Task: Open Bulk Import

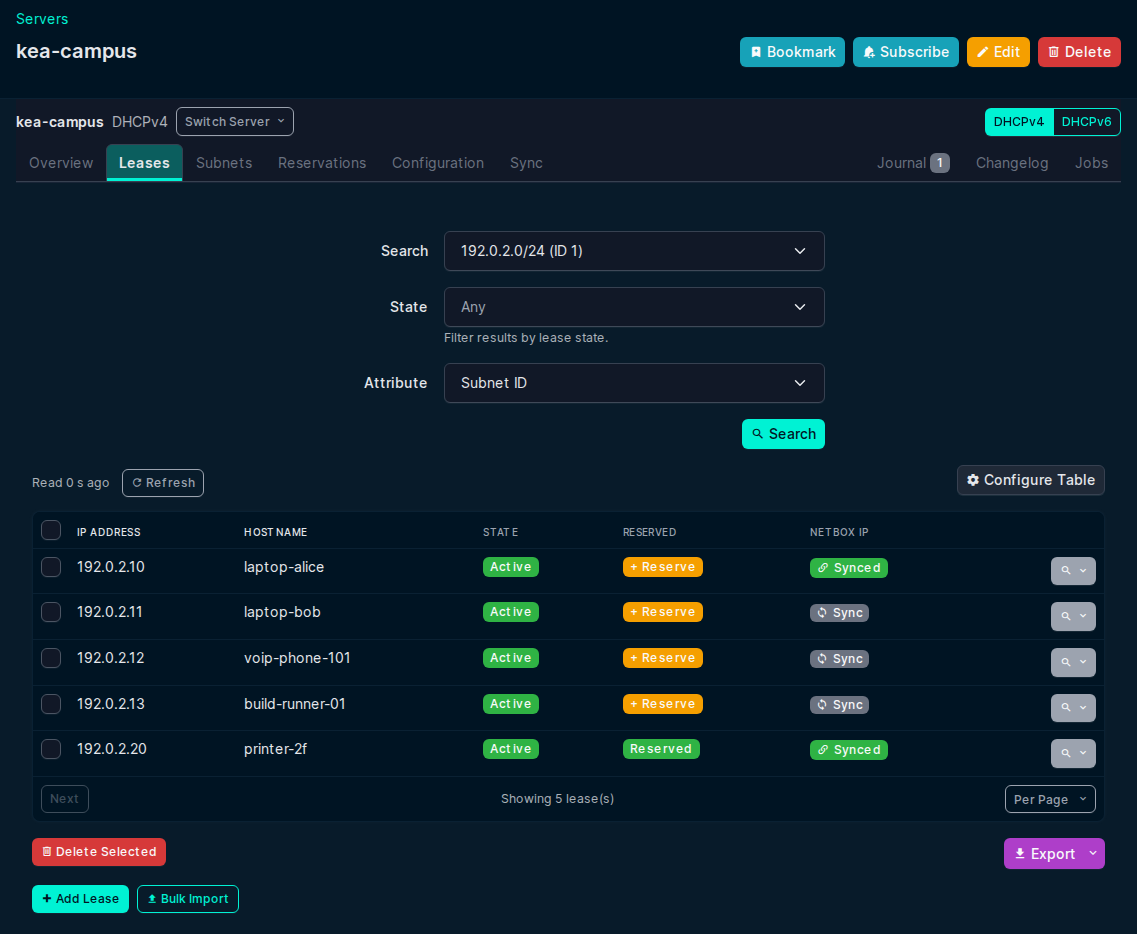Action: [188, 899]
